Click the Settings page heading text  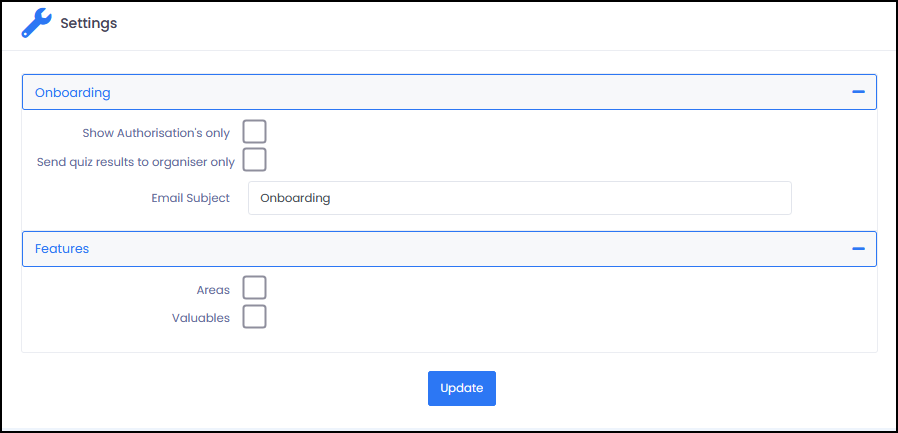pos(88,23)
